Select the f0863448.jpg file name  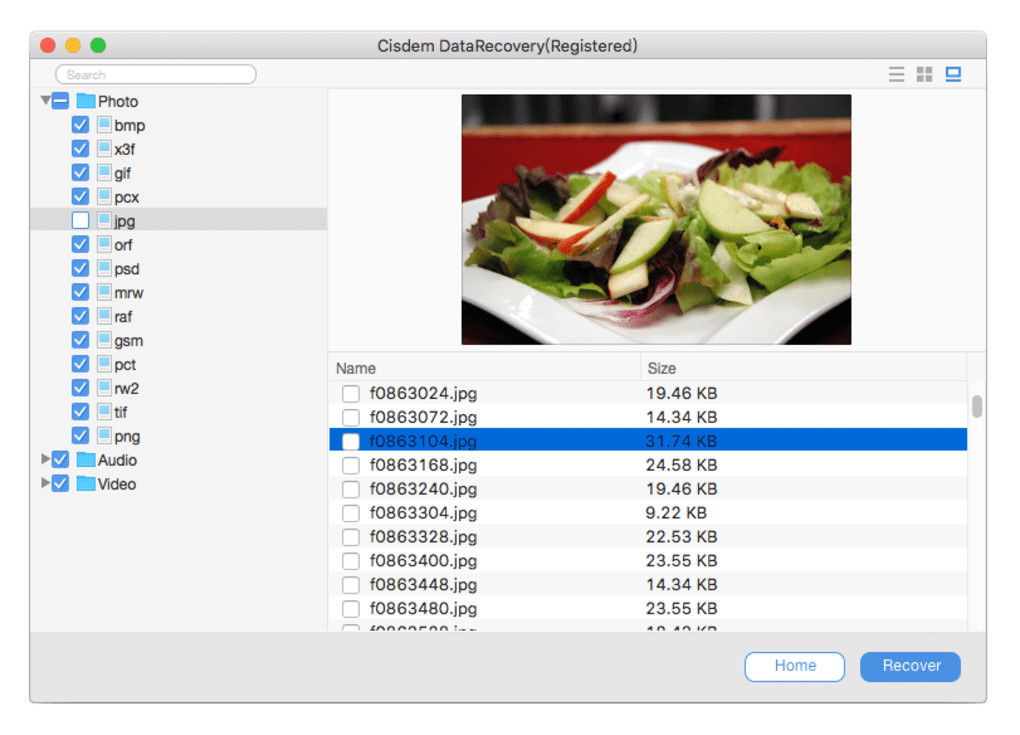pyautogui.click(x=423, y=585)
